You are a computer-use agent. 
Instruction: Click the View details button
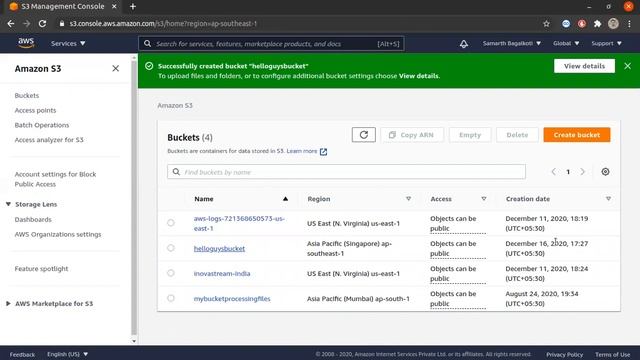[584, 66]
